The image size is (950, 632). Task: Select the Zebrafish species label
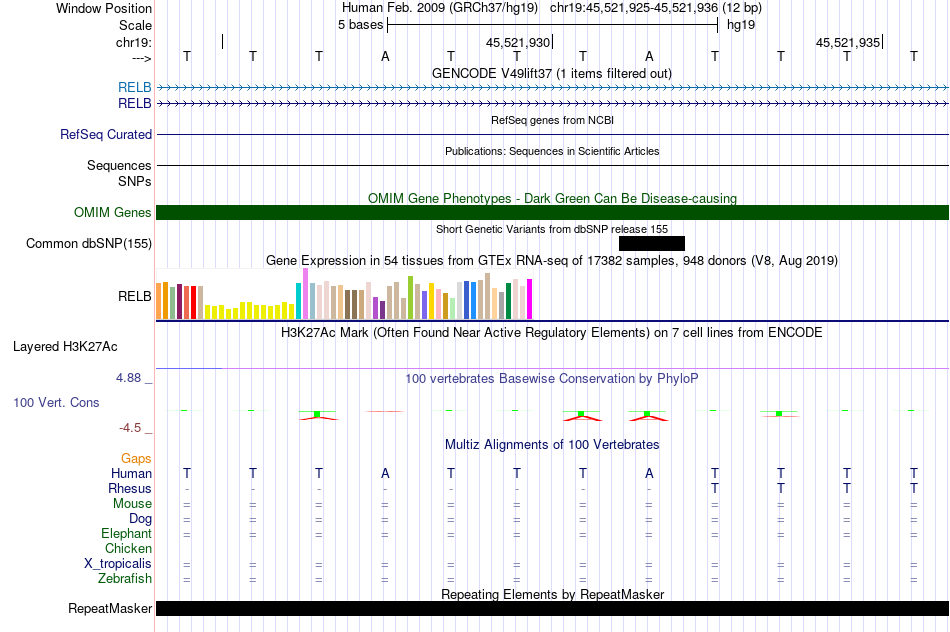125,579
